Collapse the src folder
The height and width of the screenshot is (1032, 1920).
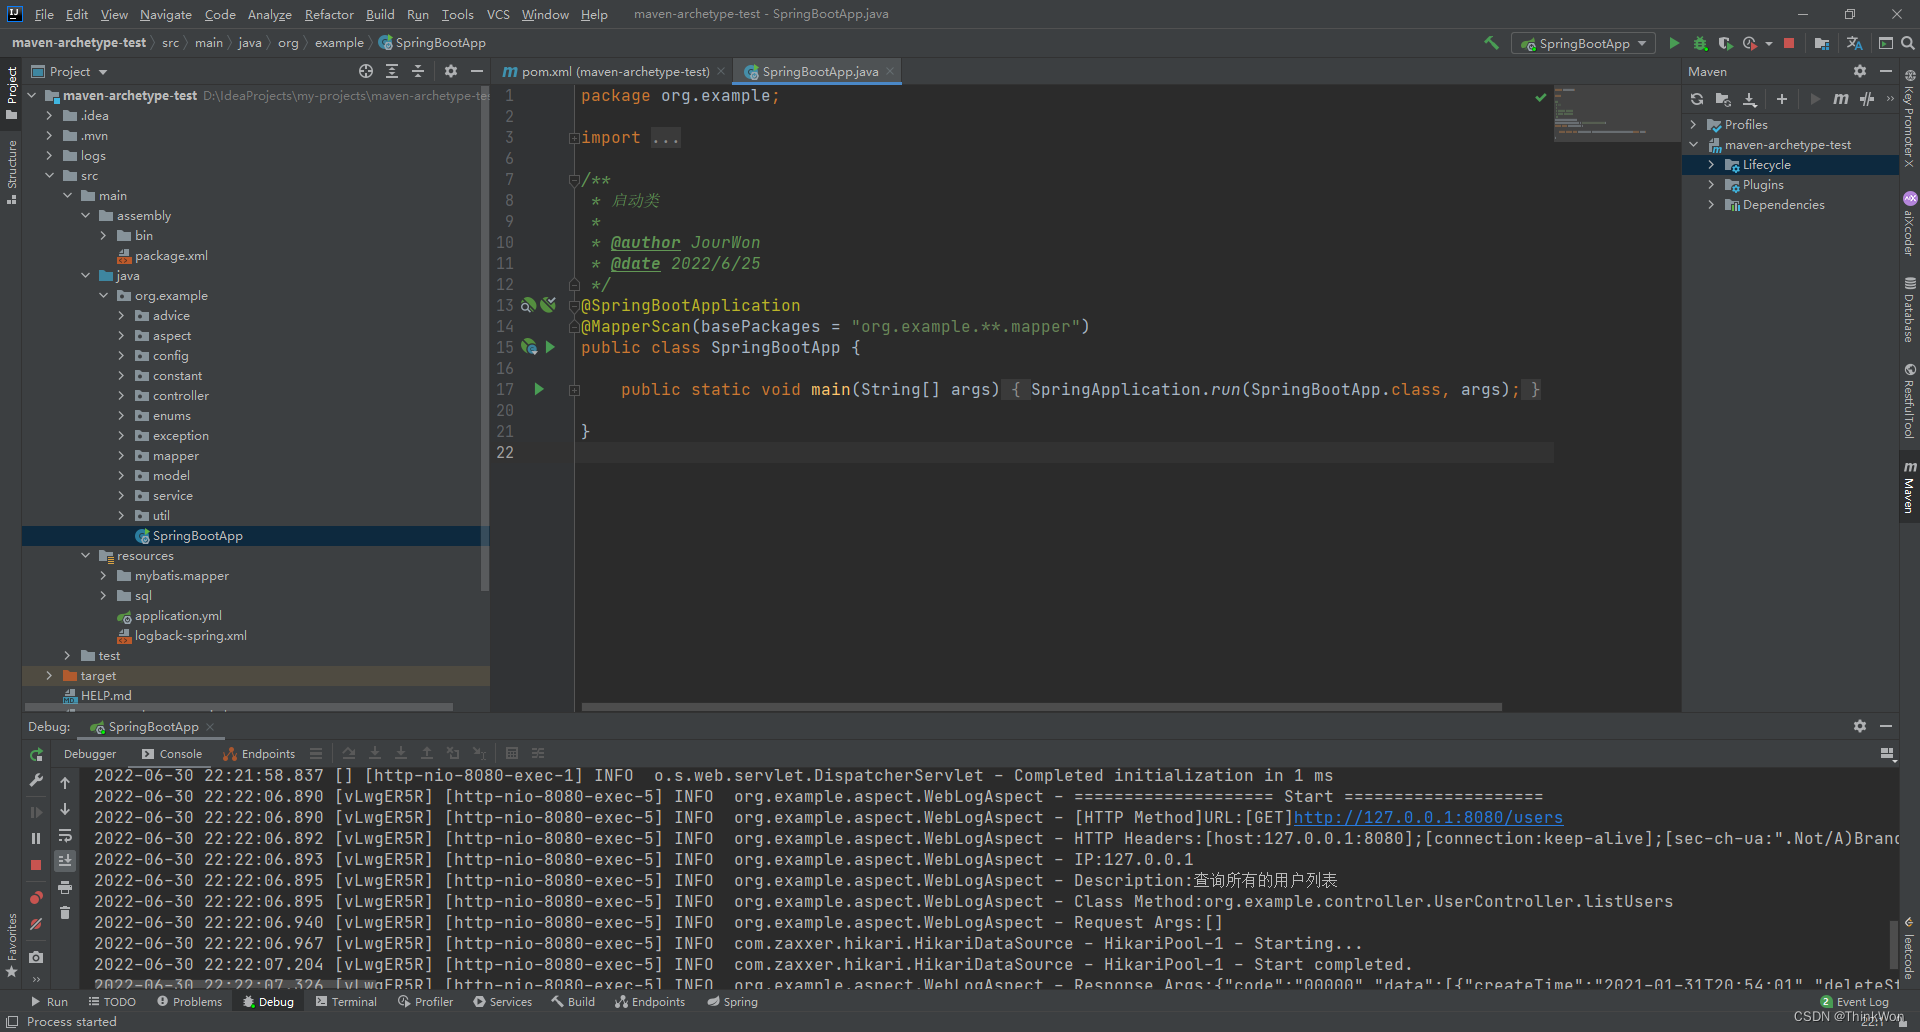coord(49,176)
